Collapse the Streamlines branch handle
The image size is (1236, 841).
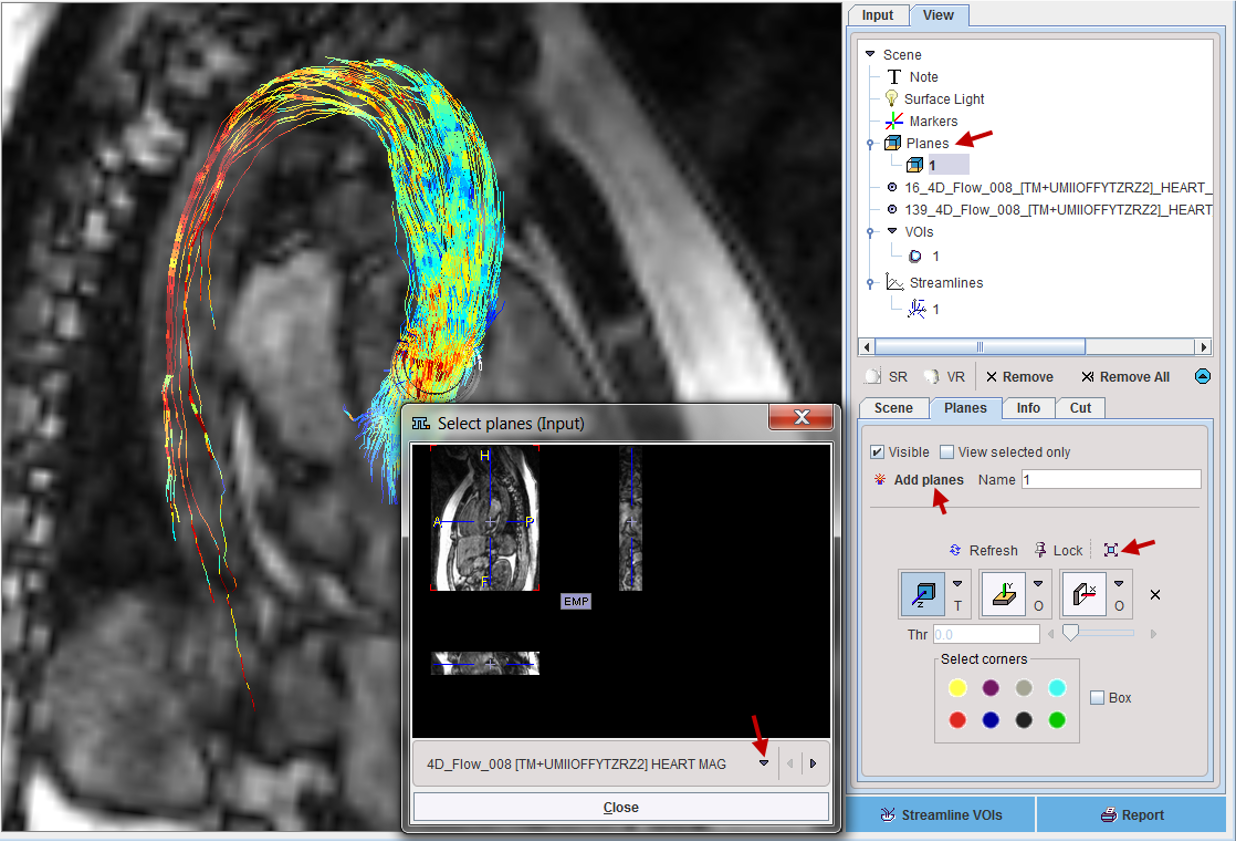[869, 284]
